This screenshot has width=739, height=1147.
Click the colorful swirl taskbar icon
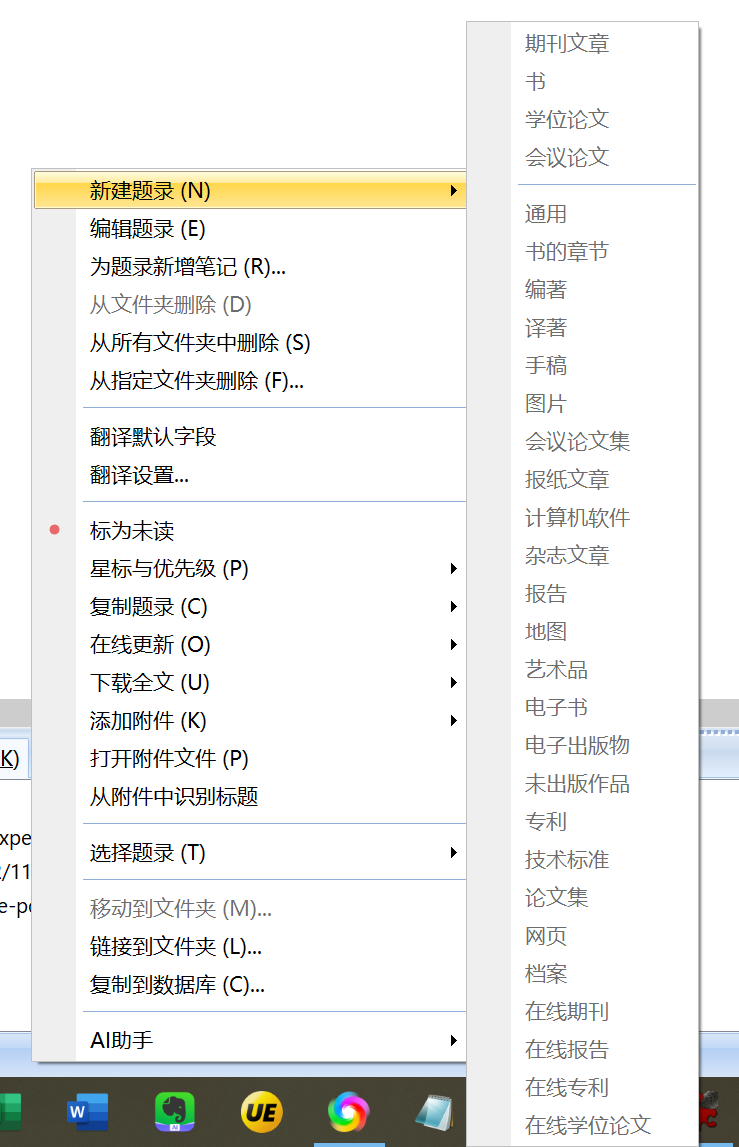(348, 1111)
